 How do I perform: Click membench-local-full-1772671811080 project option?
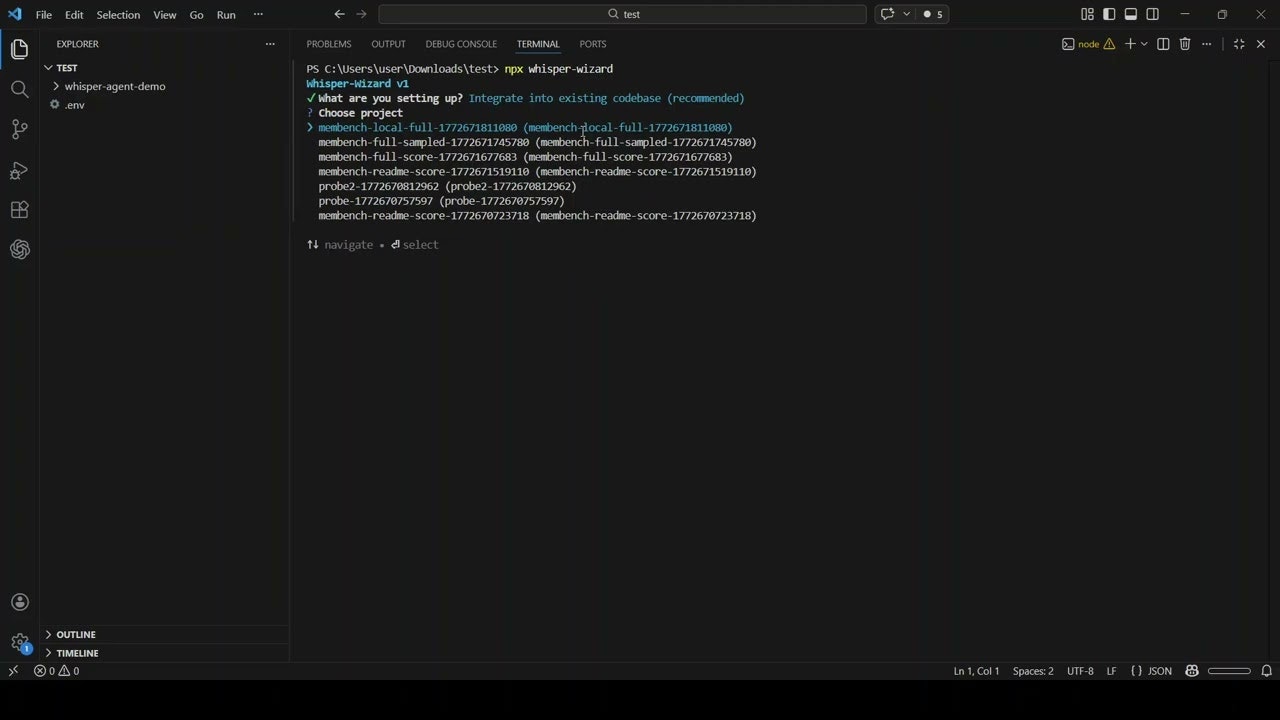[x=525, y=128]
